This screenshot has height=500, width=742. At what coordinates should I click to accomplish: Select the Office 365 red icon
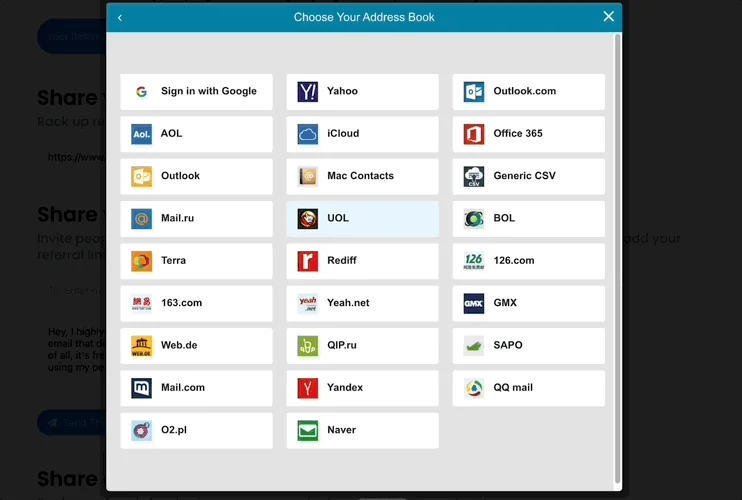pyautogui.click(x=474, y=134)
